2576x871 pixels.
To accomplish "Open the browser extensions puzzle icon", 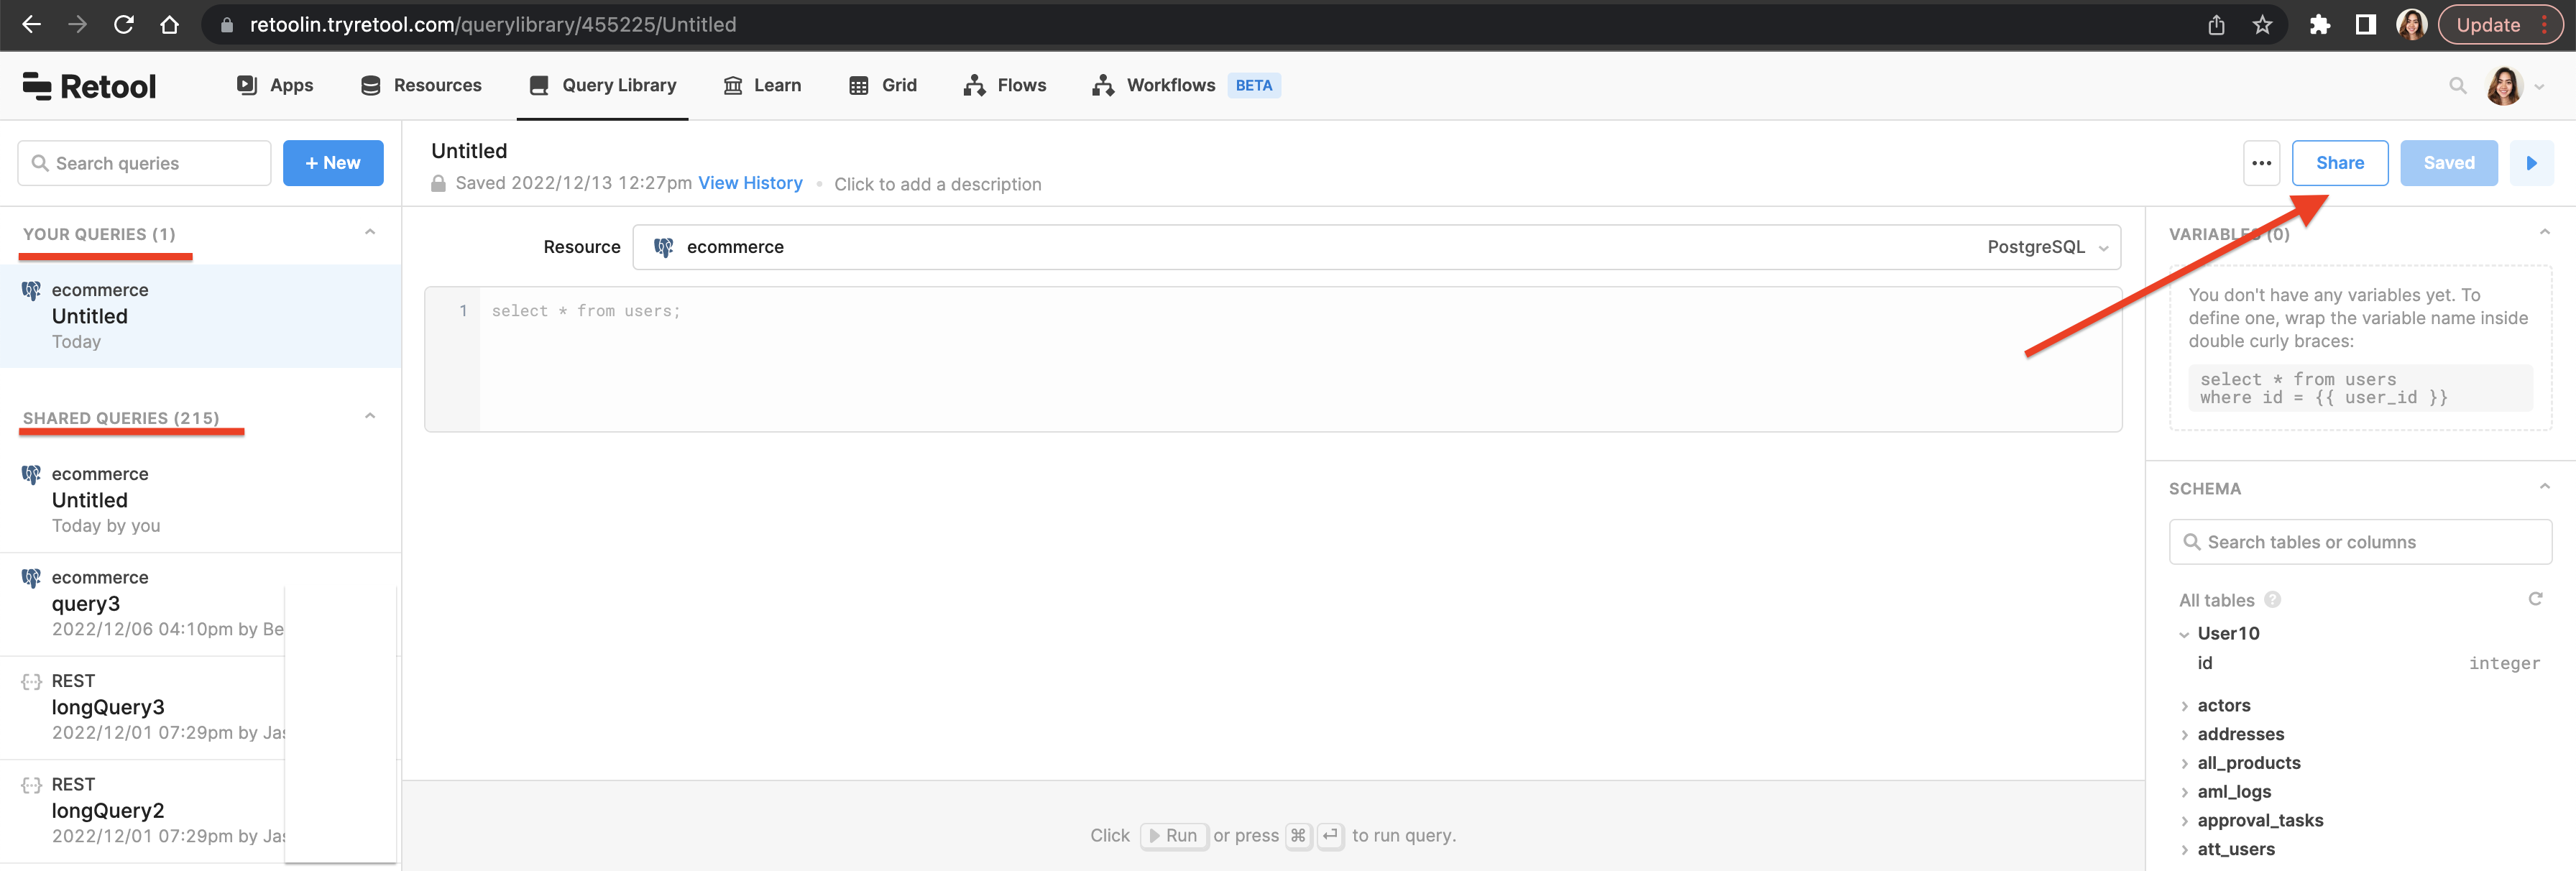I will (2319, 25).
